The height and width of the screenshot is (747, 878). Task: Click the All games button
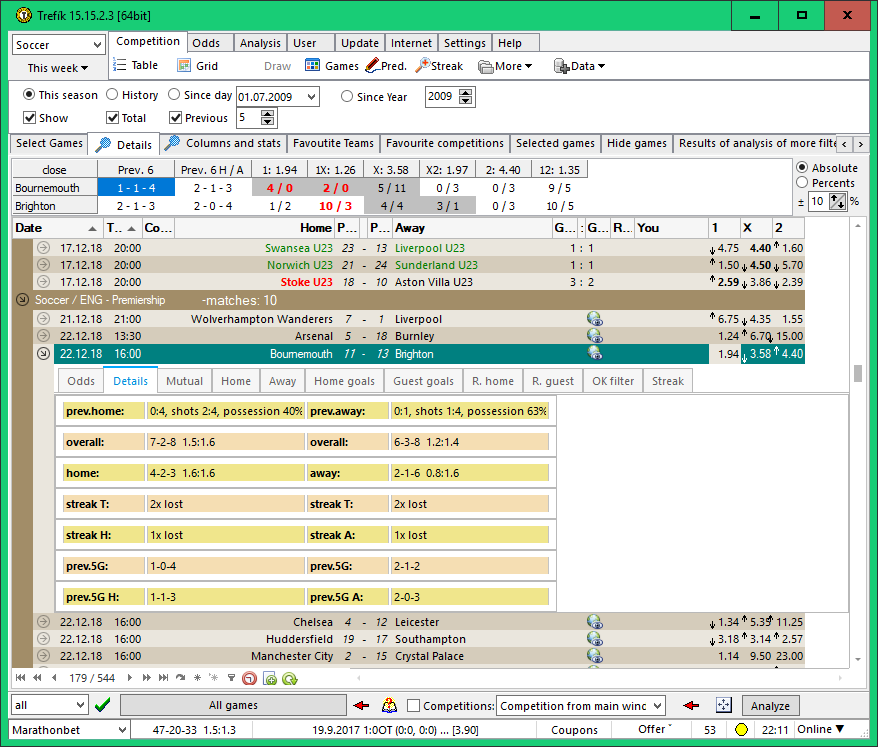[233, 705]
